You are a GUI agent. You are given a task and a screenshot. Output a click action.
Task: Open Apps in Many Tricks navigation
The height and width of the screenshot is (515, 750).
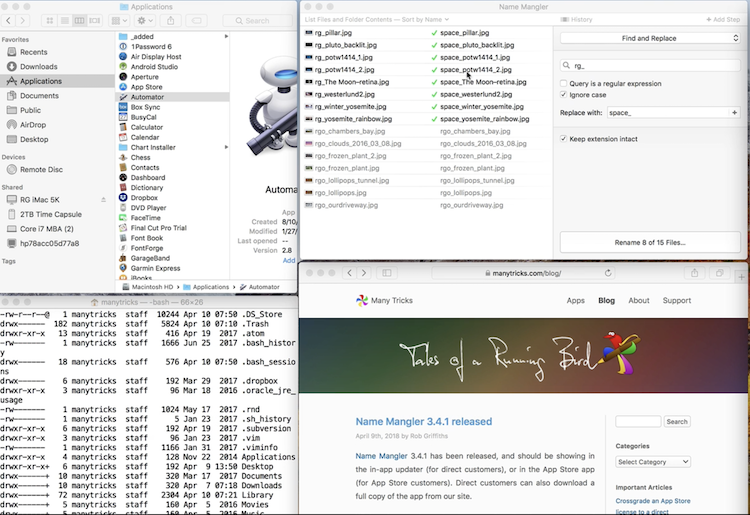point(575,300)
